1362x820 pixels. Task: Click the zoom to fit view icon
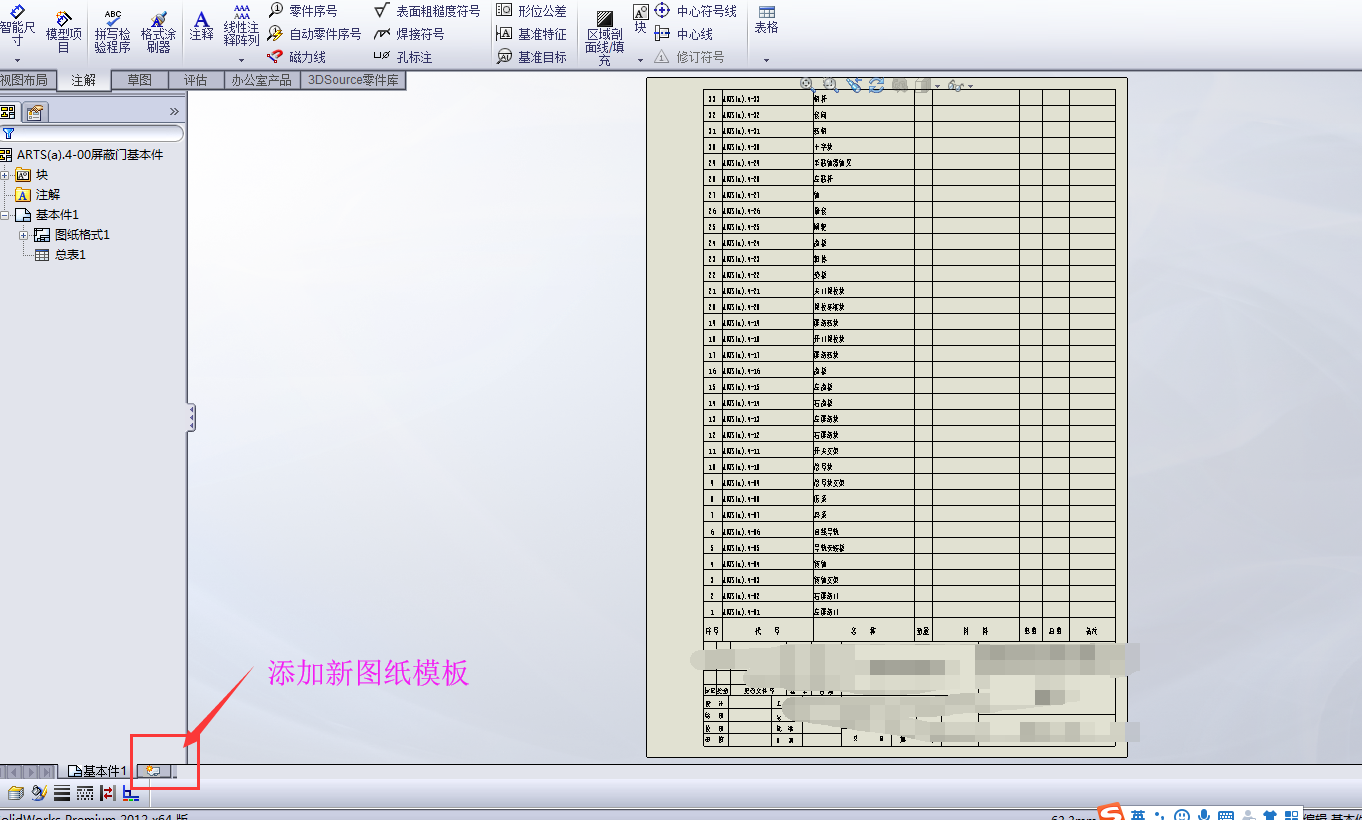[807, 86]
